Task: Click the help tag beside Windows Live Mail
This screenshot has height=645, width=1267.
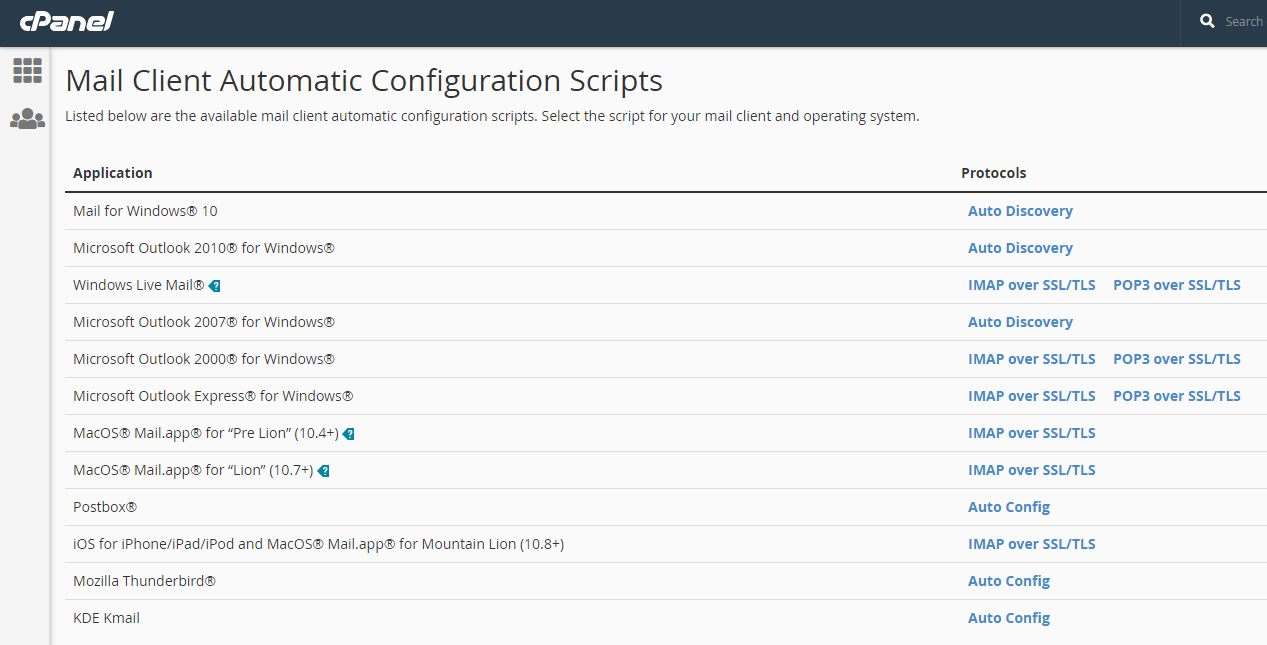Action: coord(214,286)
